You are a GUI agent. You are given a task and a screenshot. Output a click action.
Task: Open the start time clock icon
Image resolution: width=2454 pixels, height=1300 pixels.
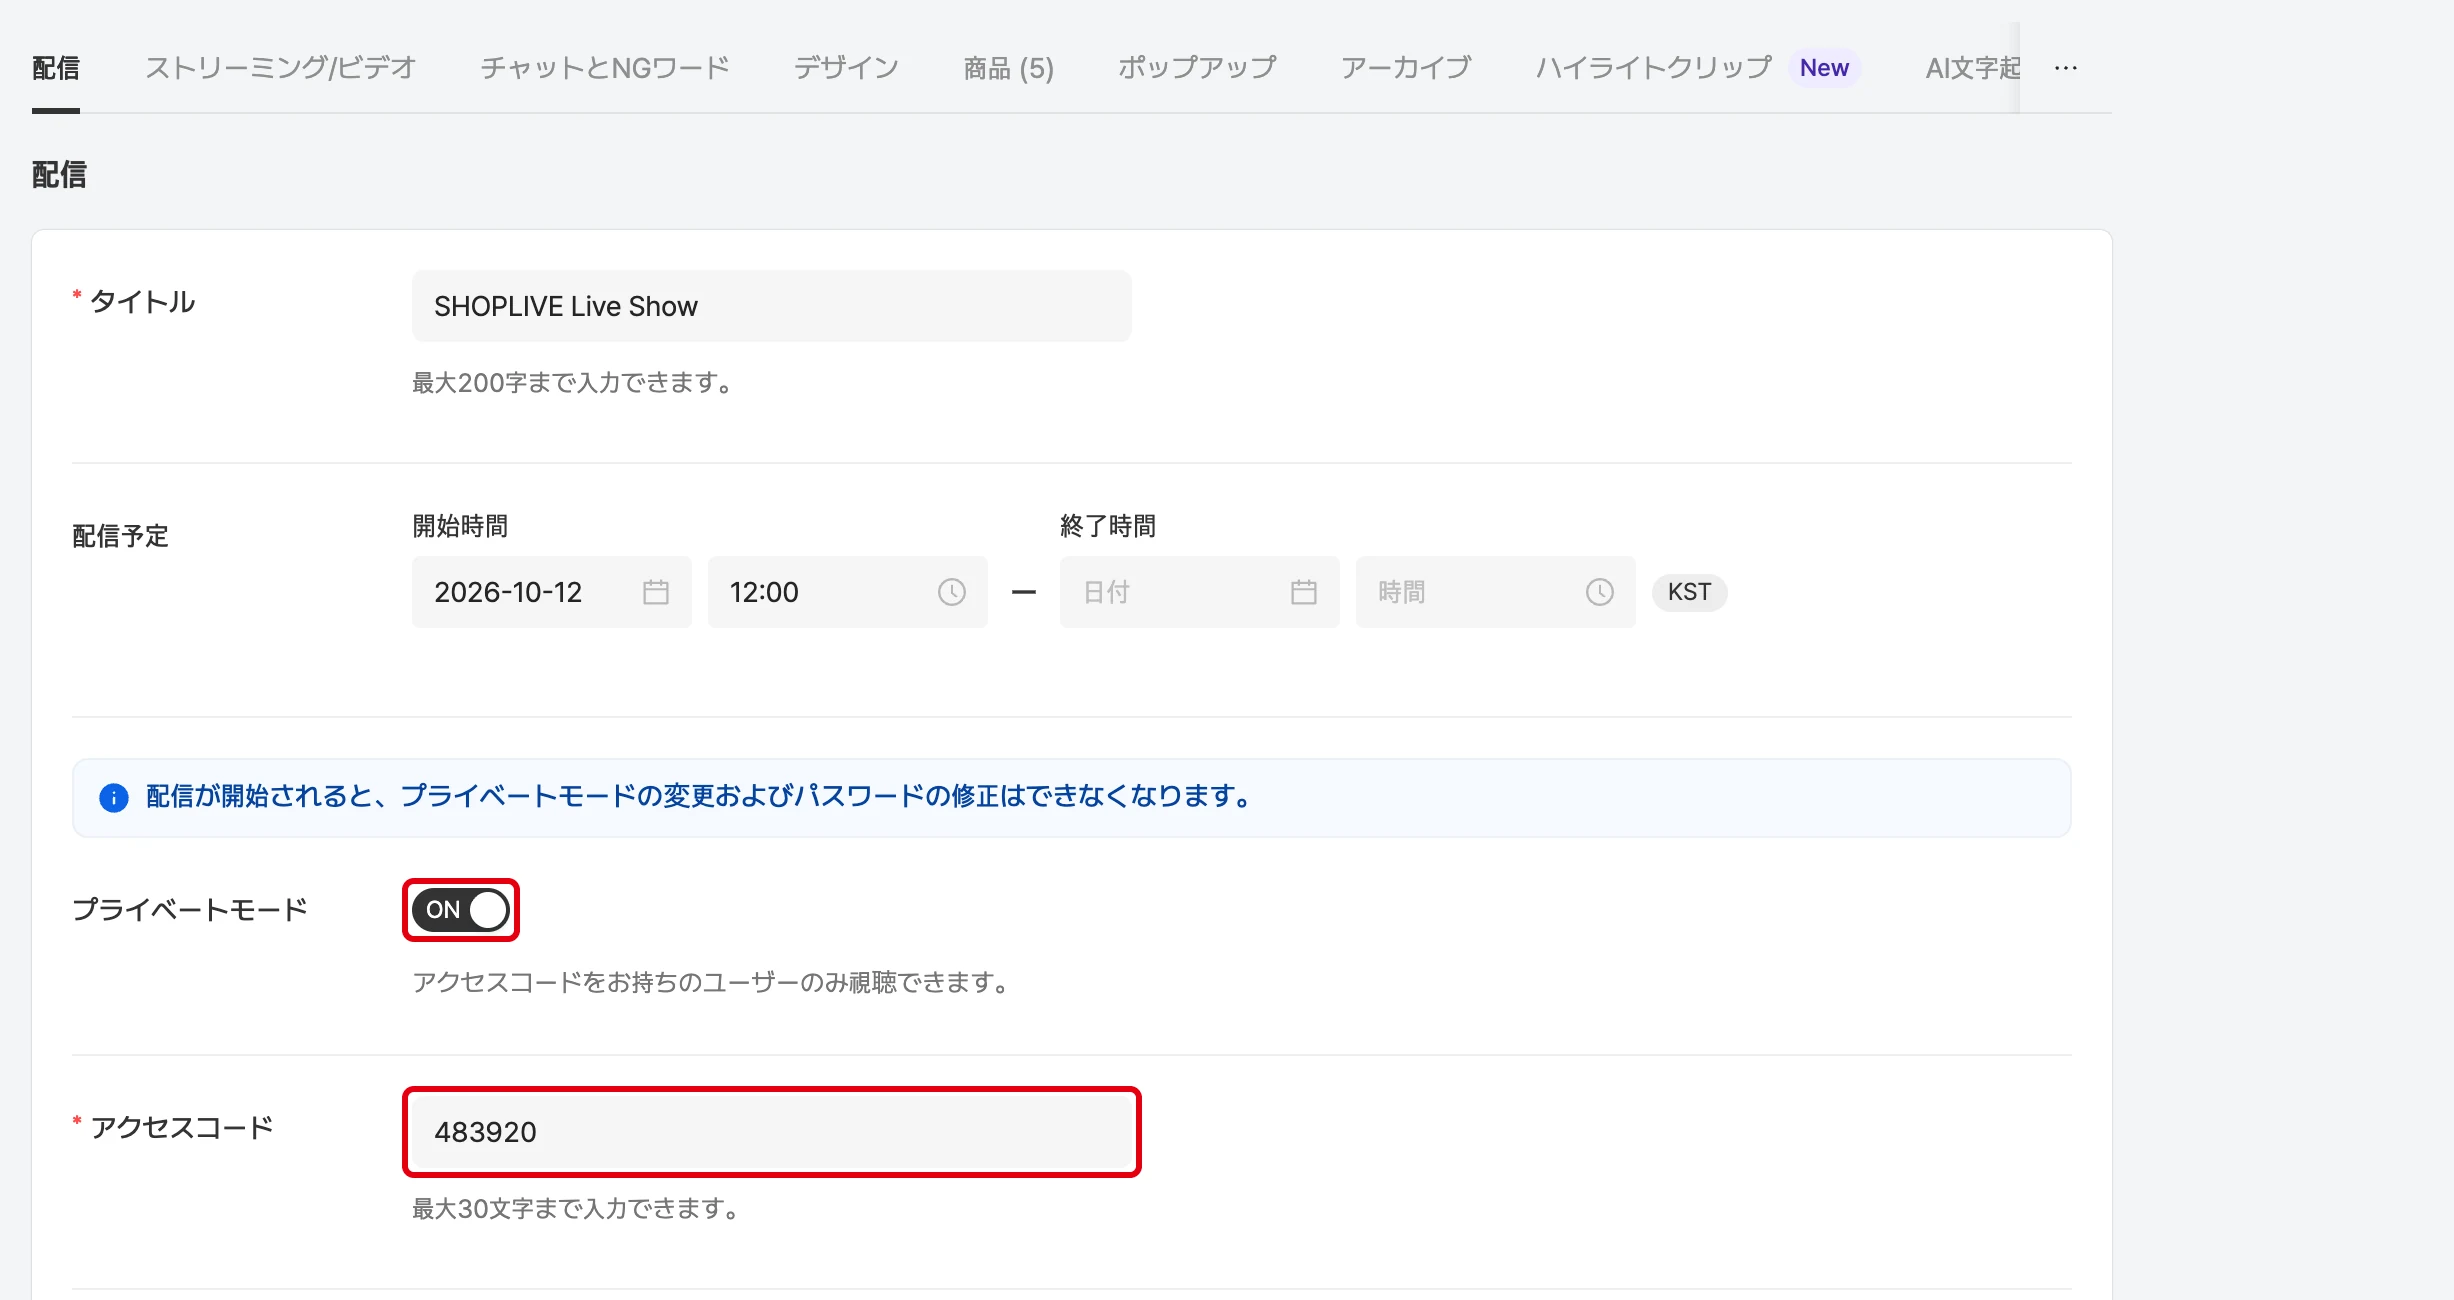coord(952,592)
